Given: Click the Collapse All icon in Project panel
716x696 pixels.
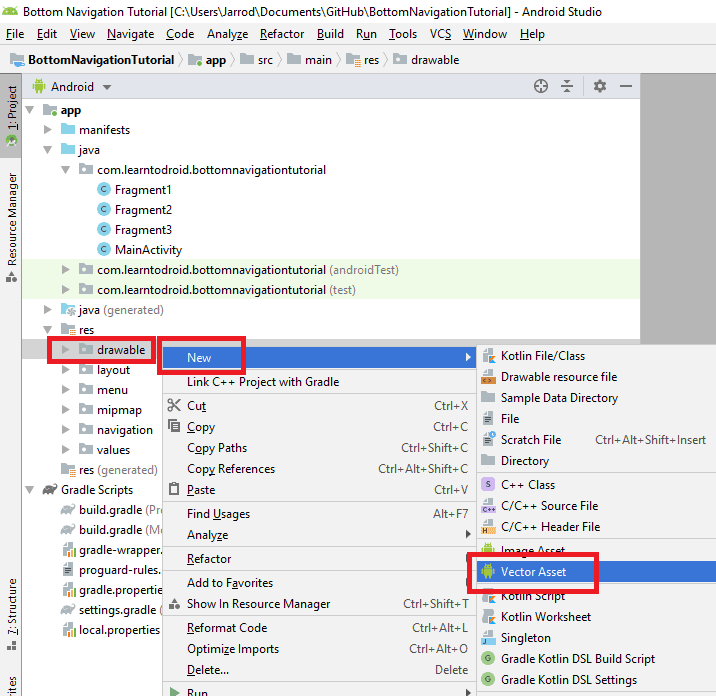Looking at the screenshot, I should coord(567,87).
